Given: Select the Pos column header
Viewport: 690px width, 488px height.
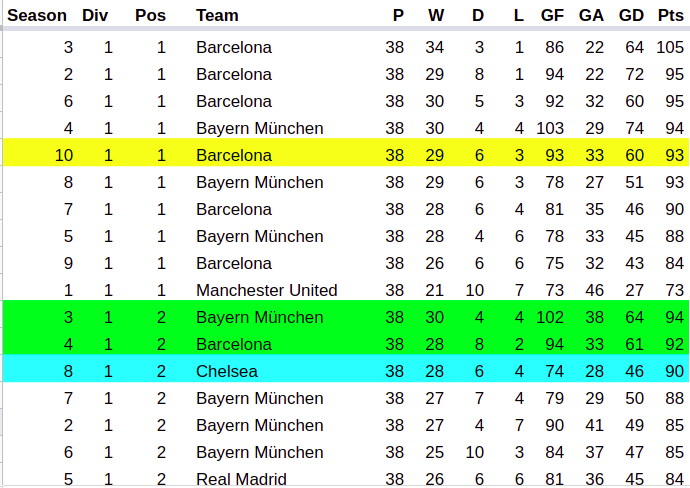Looking at the screenshot, I should (x=151, y=15).
